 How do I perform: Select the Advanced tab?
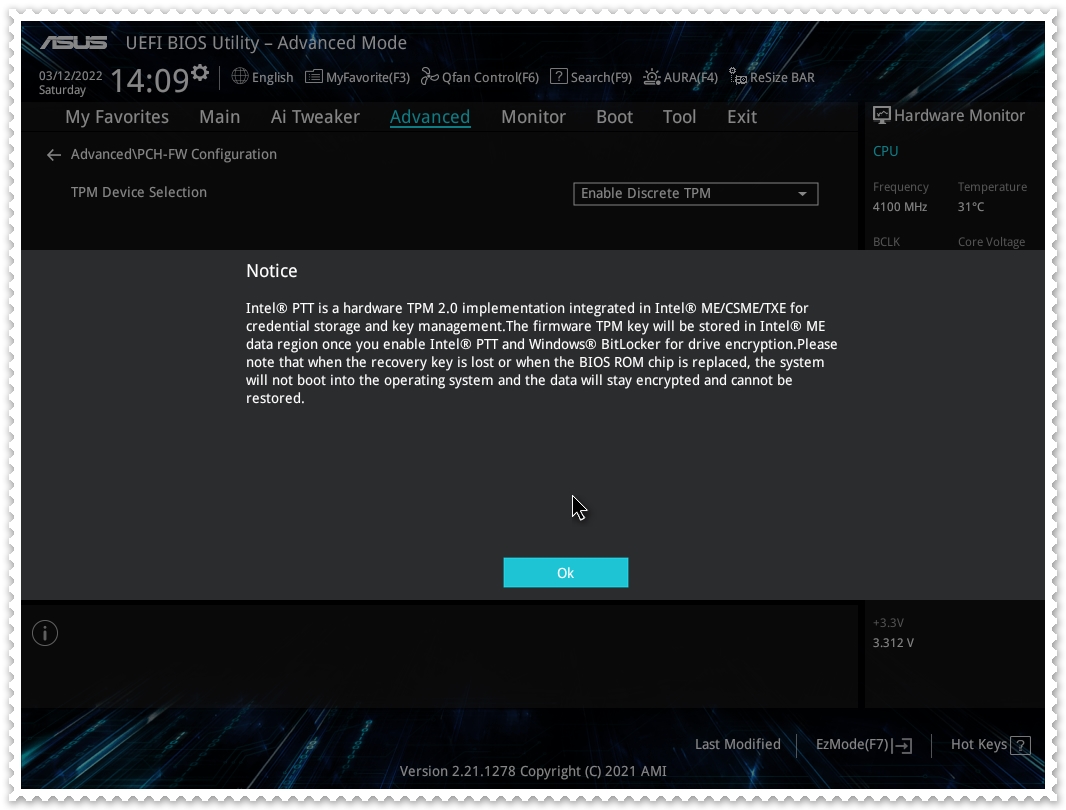coord(430,117)
